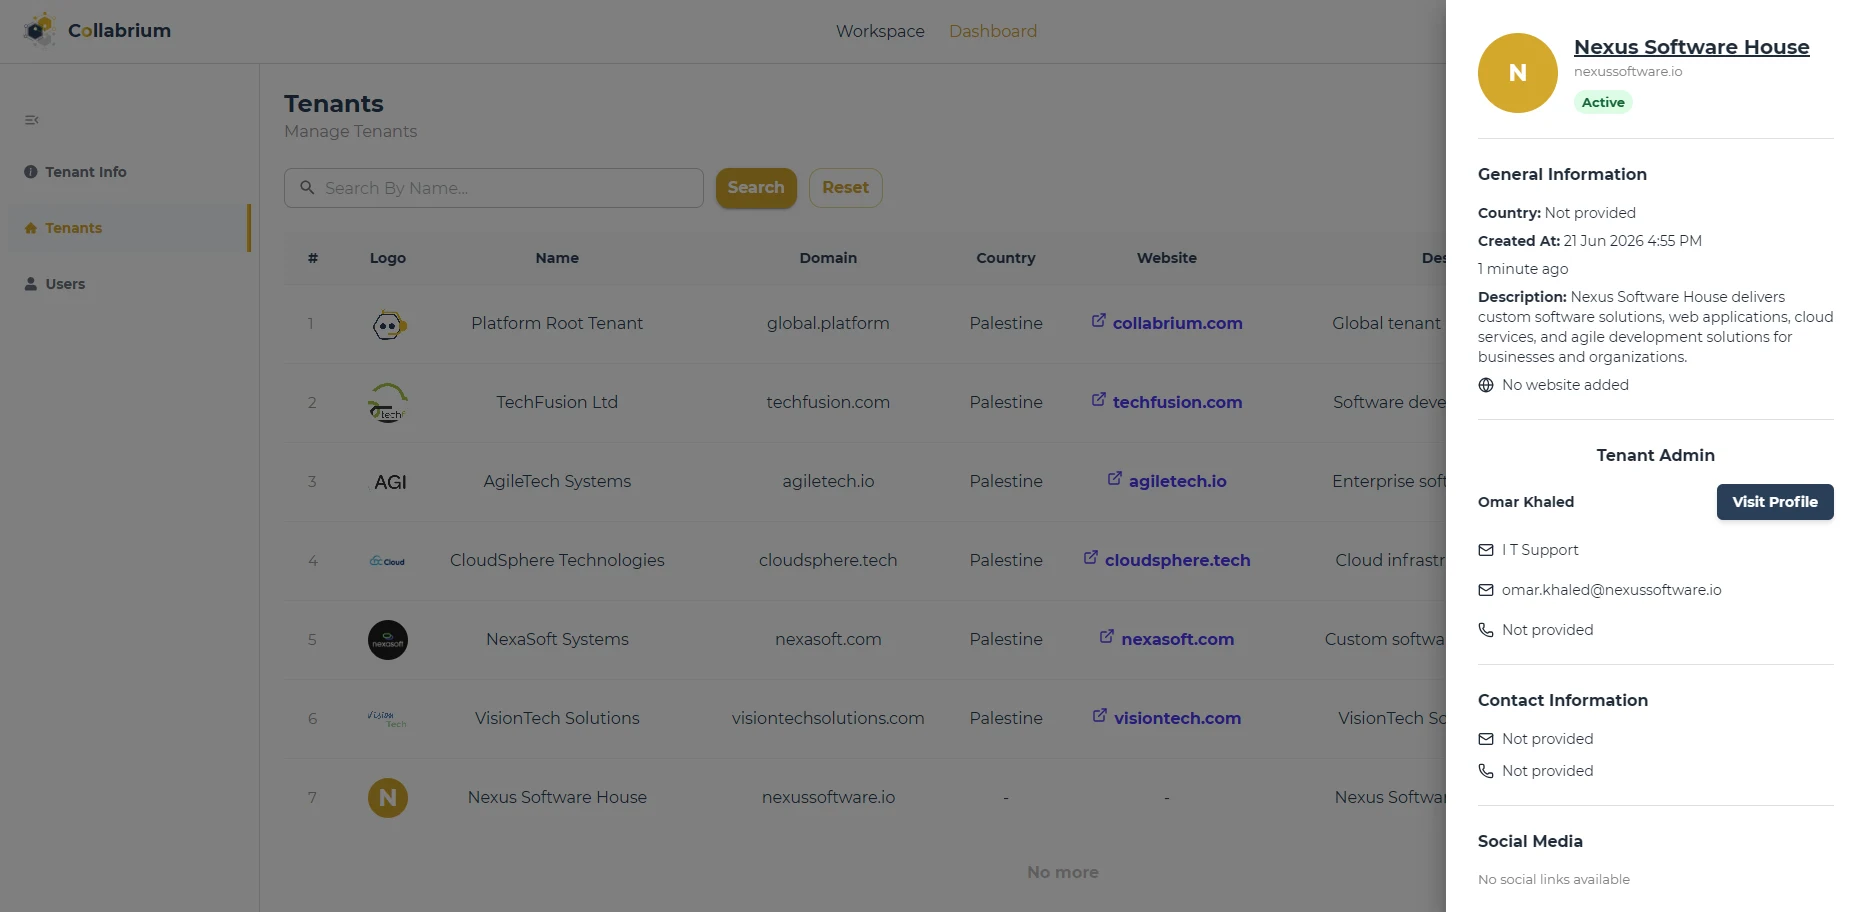The width and height of the screenshot is (1866, 912).
Task: Click the Name column header
Action: click(x=557, y=258)
